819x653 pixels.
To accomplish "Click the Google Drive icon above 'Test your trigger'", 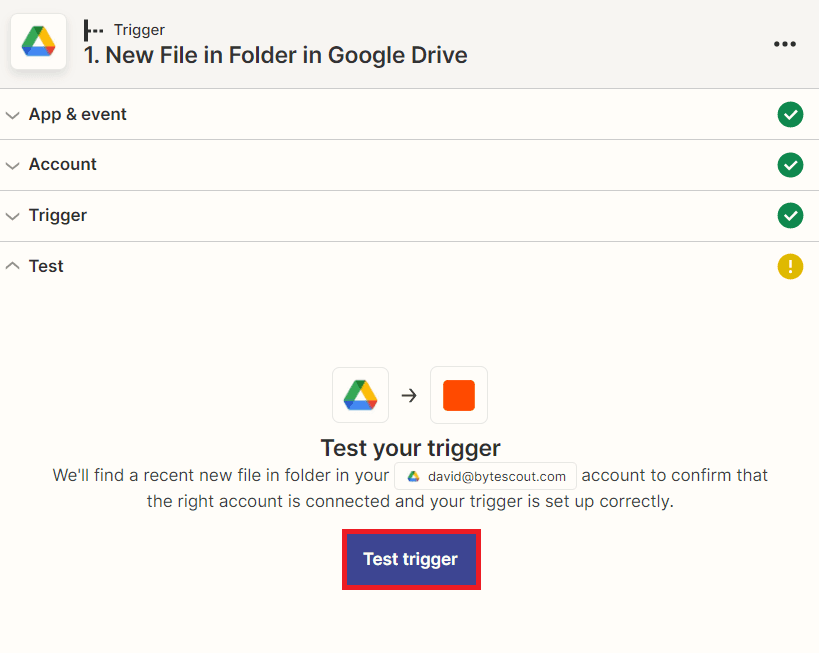I will [360, 395].
